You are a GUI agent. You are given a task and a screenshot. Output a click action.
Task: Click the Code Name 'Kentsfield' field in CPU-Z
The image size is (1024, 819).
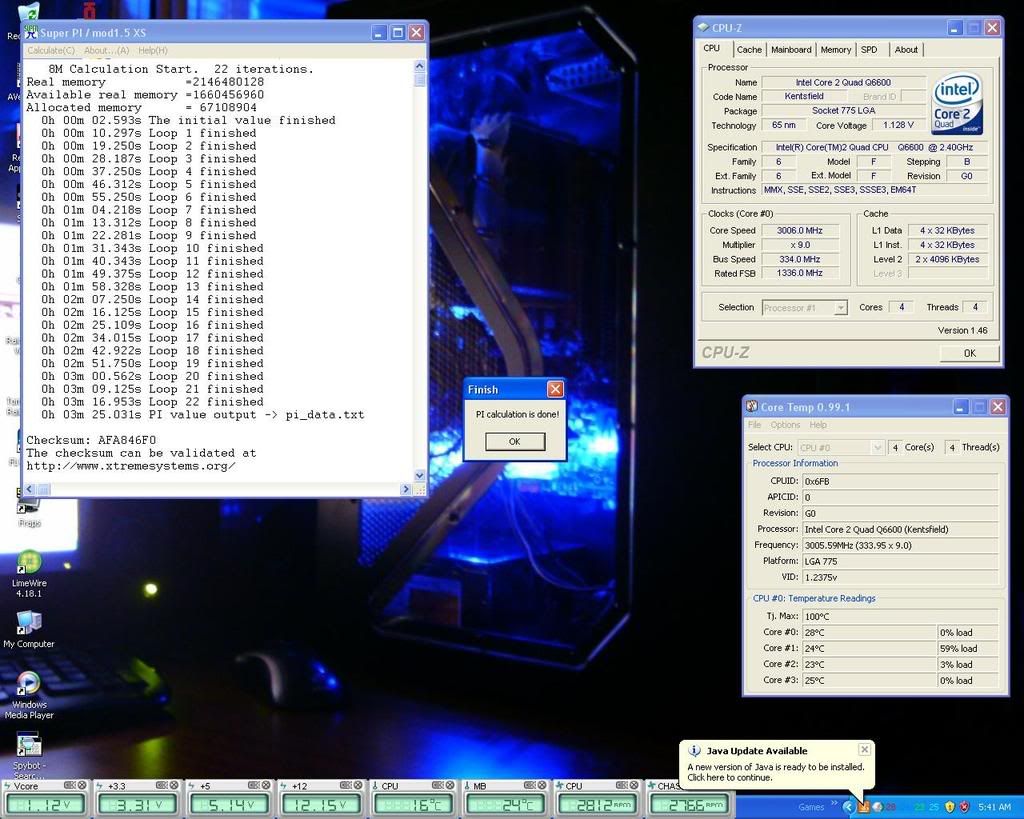tap(804, 96)
